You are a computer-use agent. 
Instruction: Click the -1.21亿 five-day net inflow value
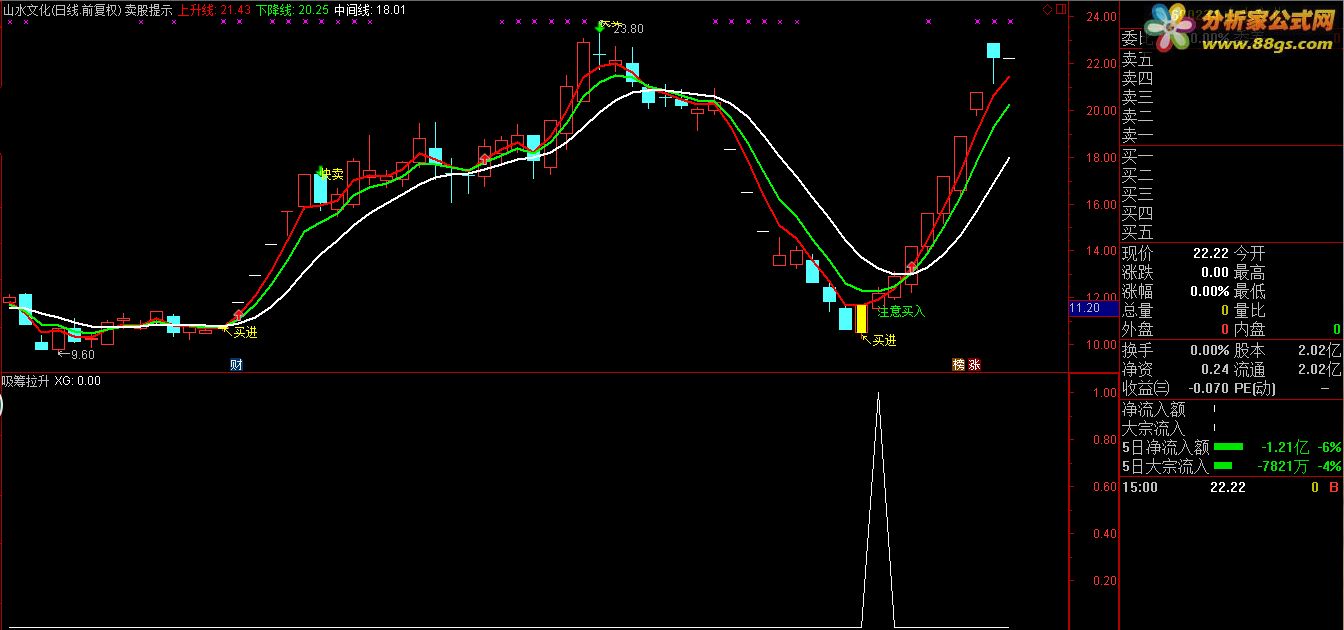1284,447
